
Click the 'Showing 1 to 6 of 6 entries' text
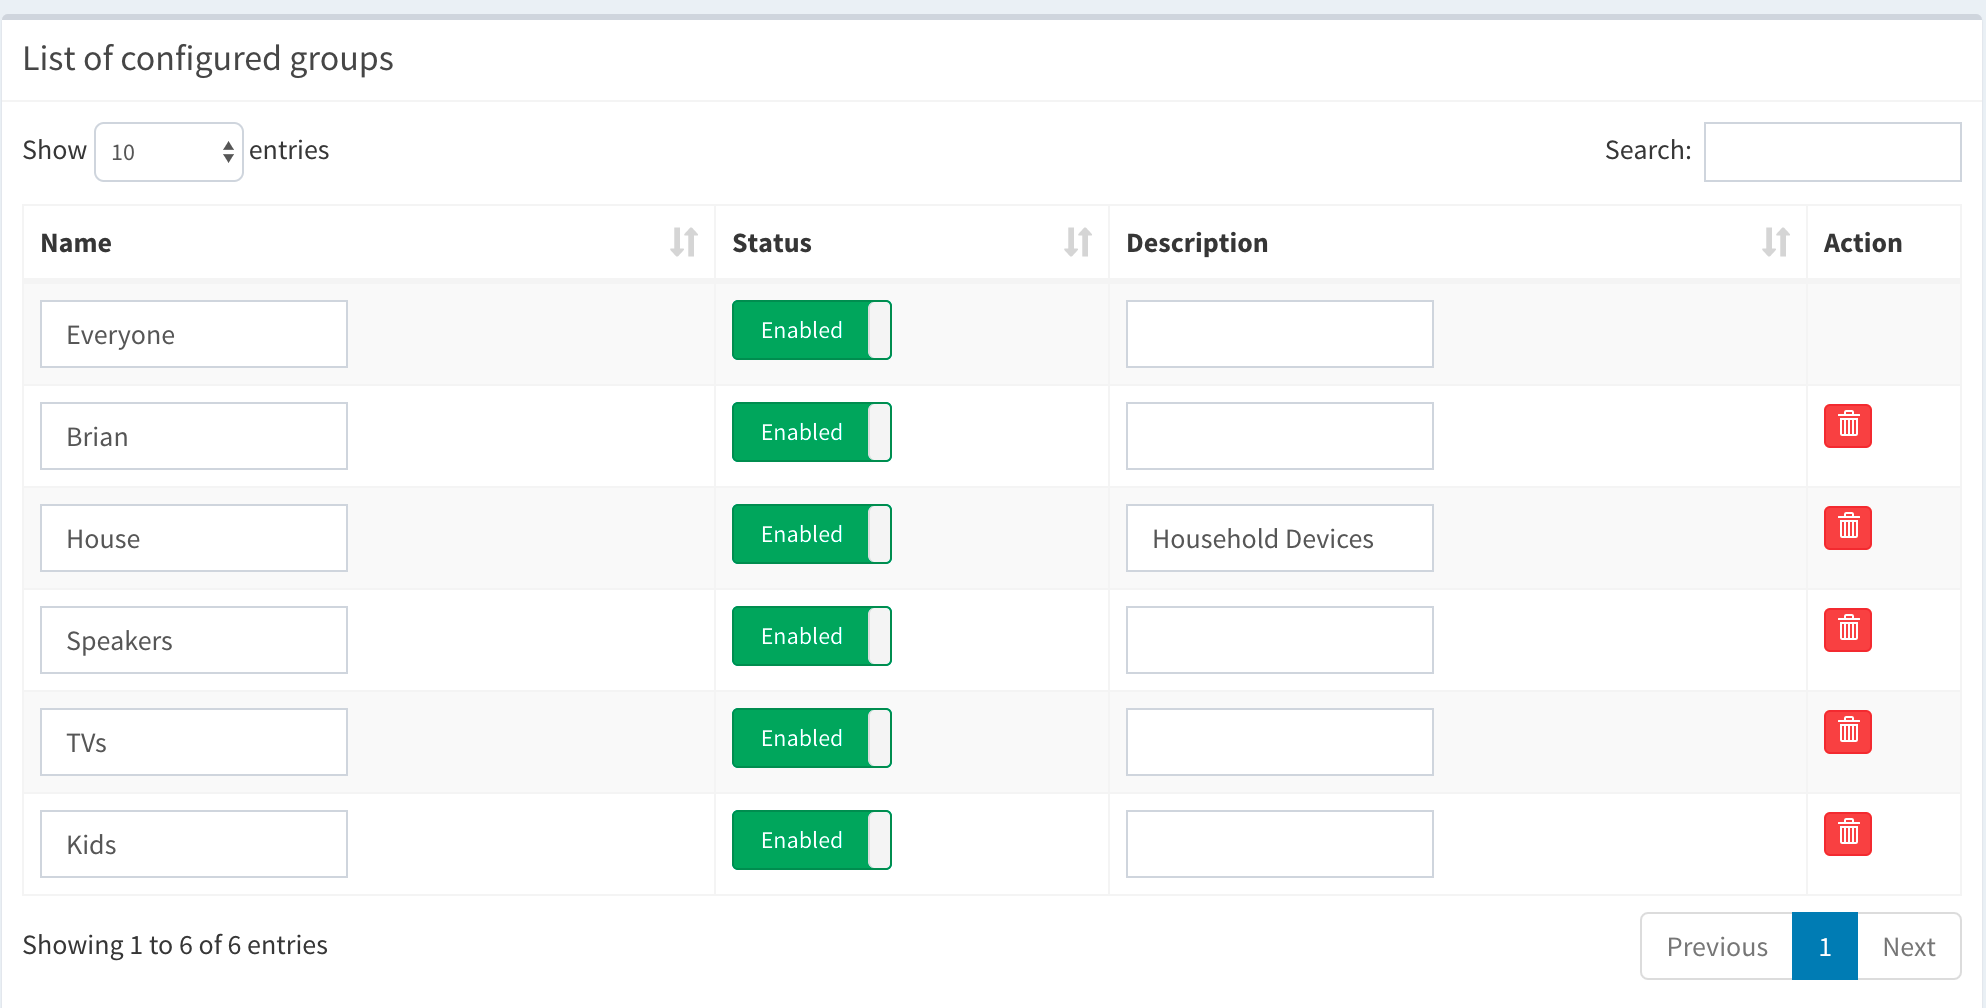[x=175, y=945]
